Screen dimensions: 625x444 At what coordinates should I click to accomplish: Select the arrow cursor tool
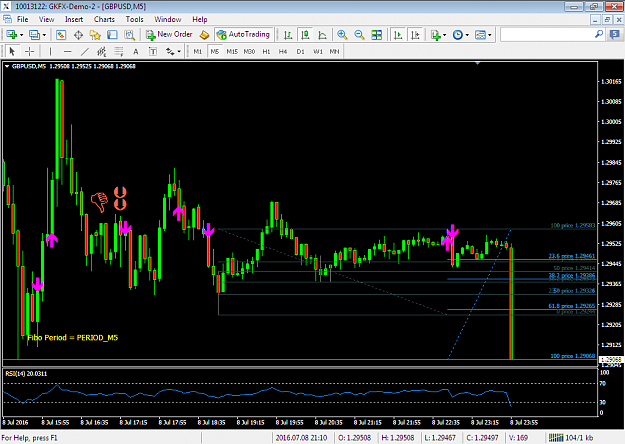[x=12, y=51]
